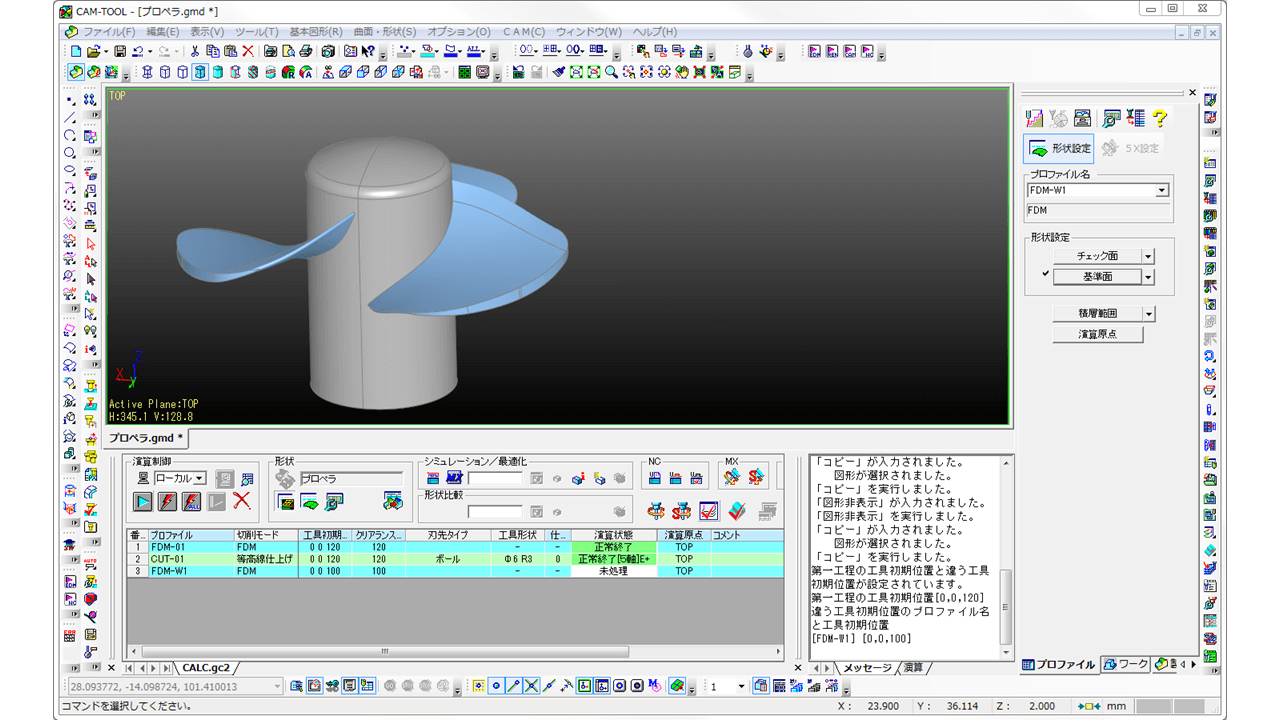Click the simulation input field next to MX icon

(x=495, y=479)
